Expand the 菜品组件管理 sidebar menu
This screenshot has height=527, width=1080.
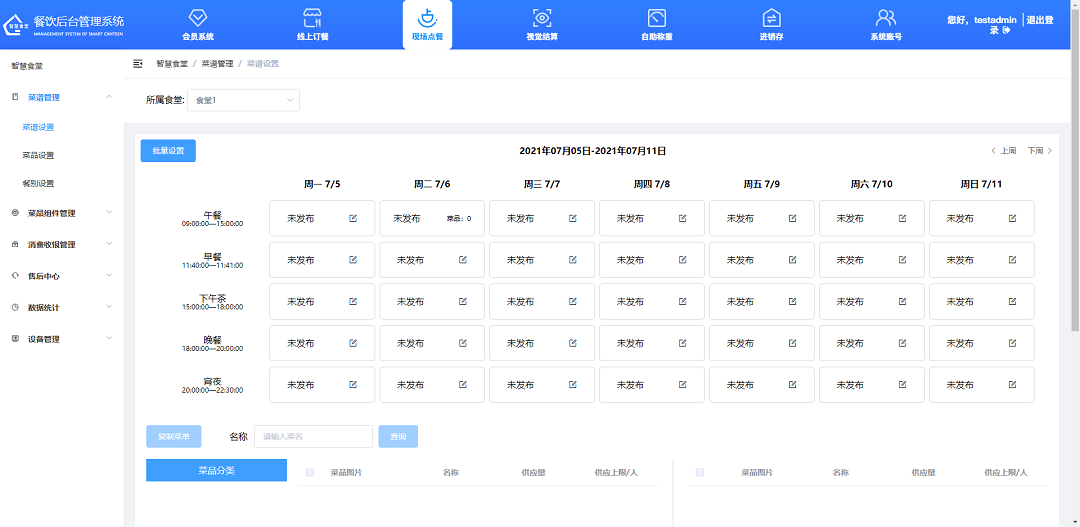[x=64, y=213]
